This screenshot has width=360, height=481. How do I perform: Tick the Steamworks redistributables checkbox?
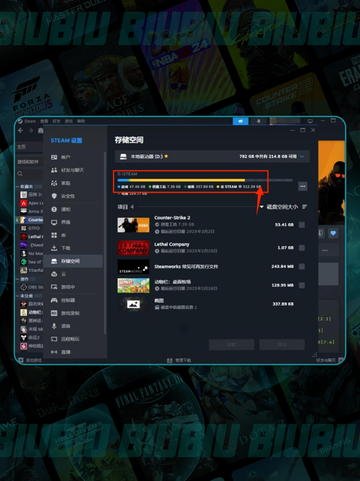point(302,266)
